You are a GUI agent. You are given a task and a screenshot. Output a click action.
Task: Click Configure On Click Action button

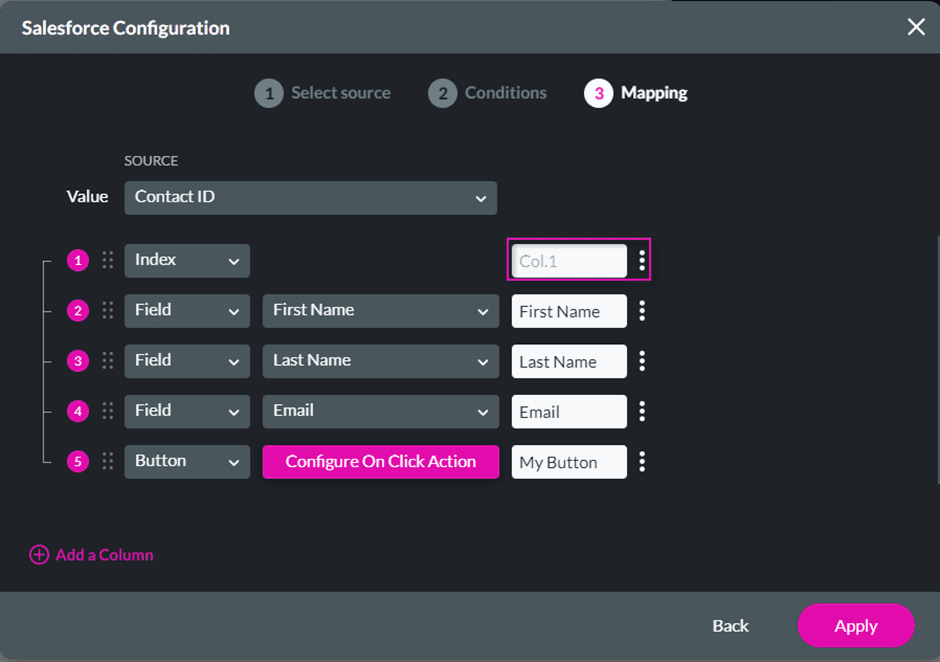(x=380, y=461)
